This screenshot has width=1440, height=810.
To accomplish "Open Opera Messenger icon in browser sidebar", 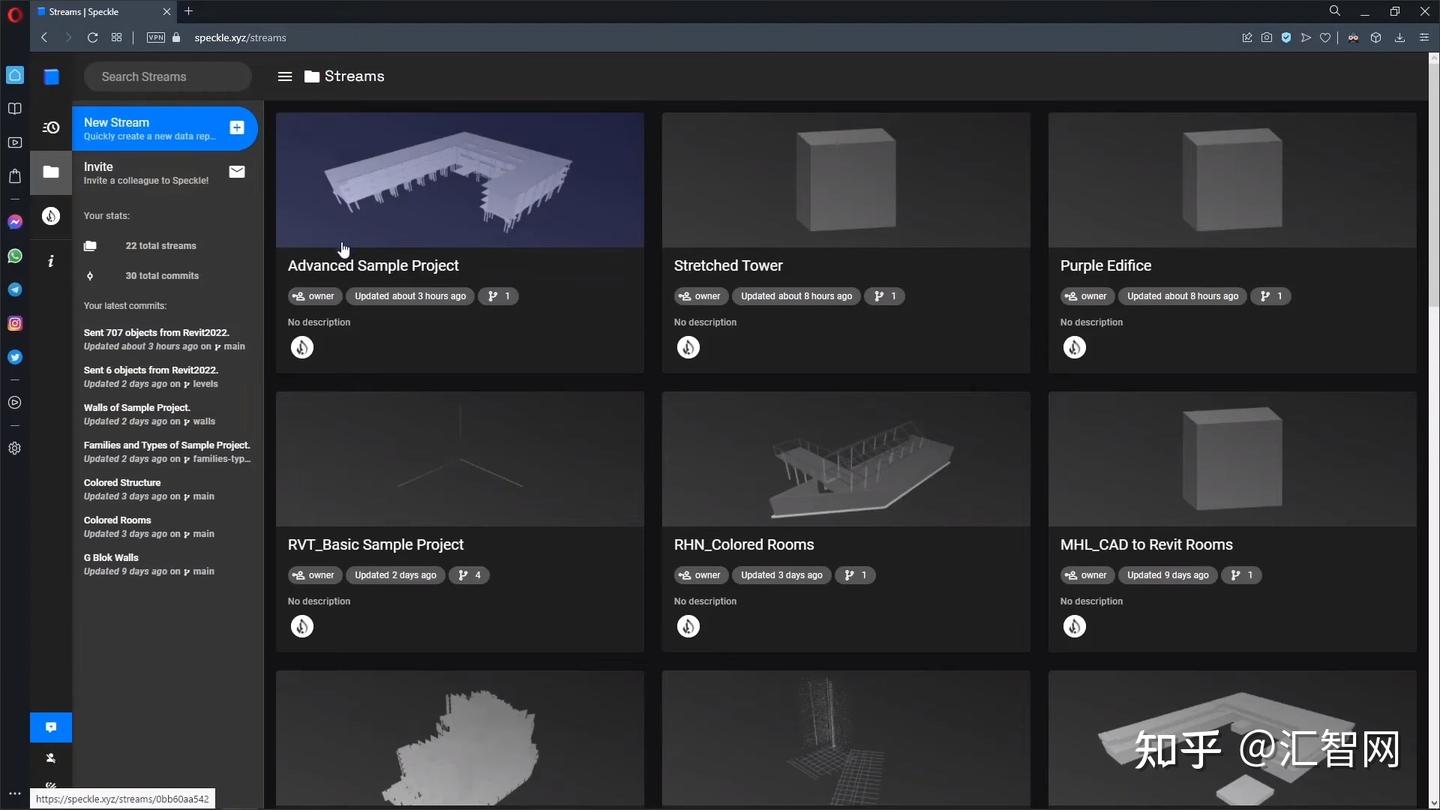I will point(15,222).
